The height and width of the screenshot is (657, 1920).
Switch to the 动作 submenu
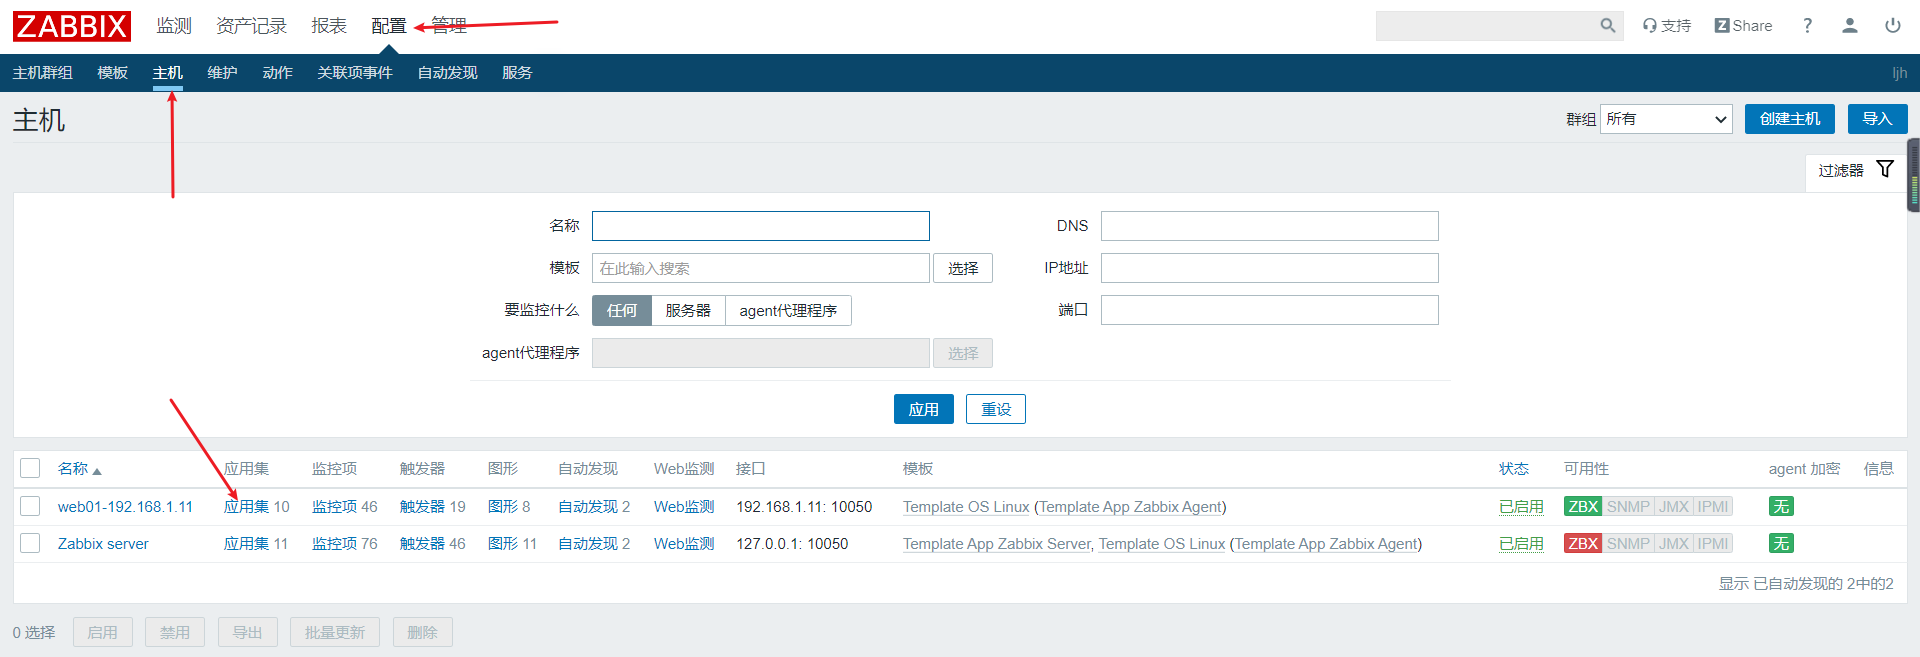point(277,73)
